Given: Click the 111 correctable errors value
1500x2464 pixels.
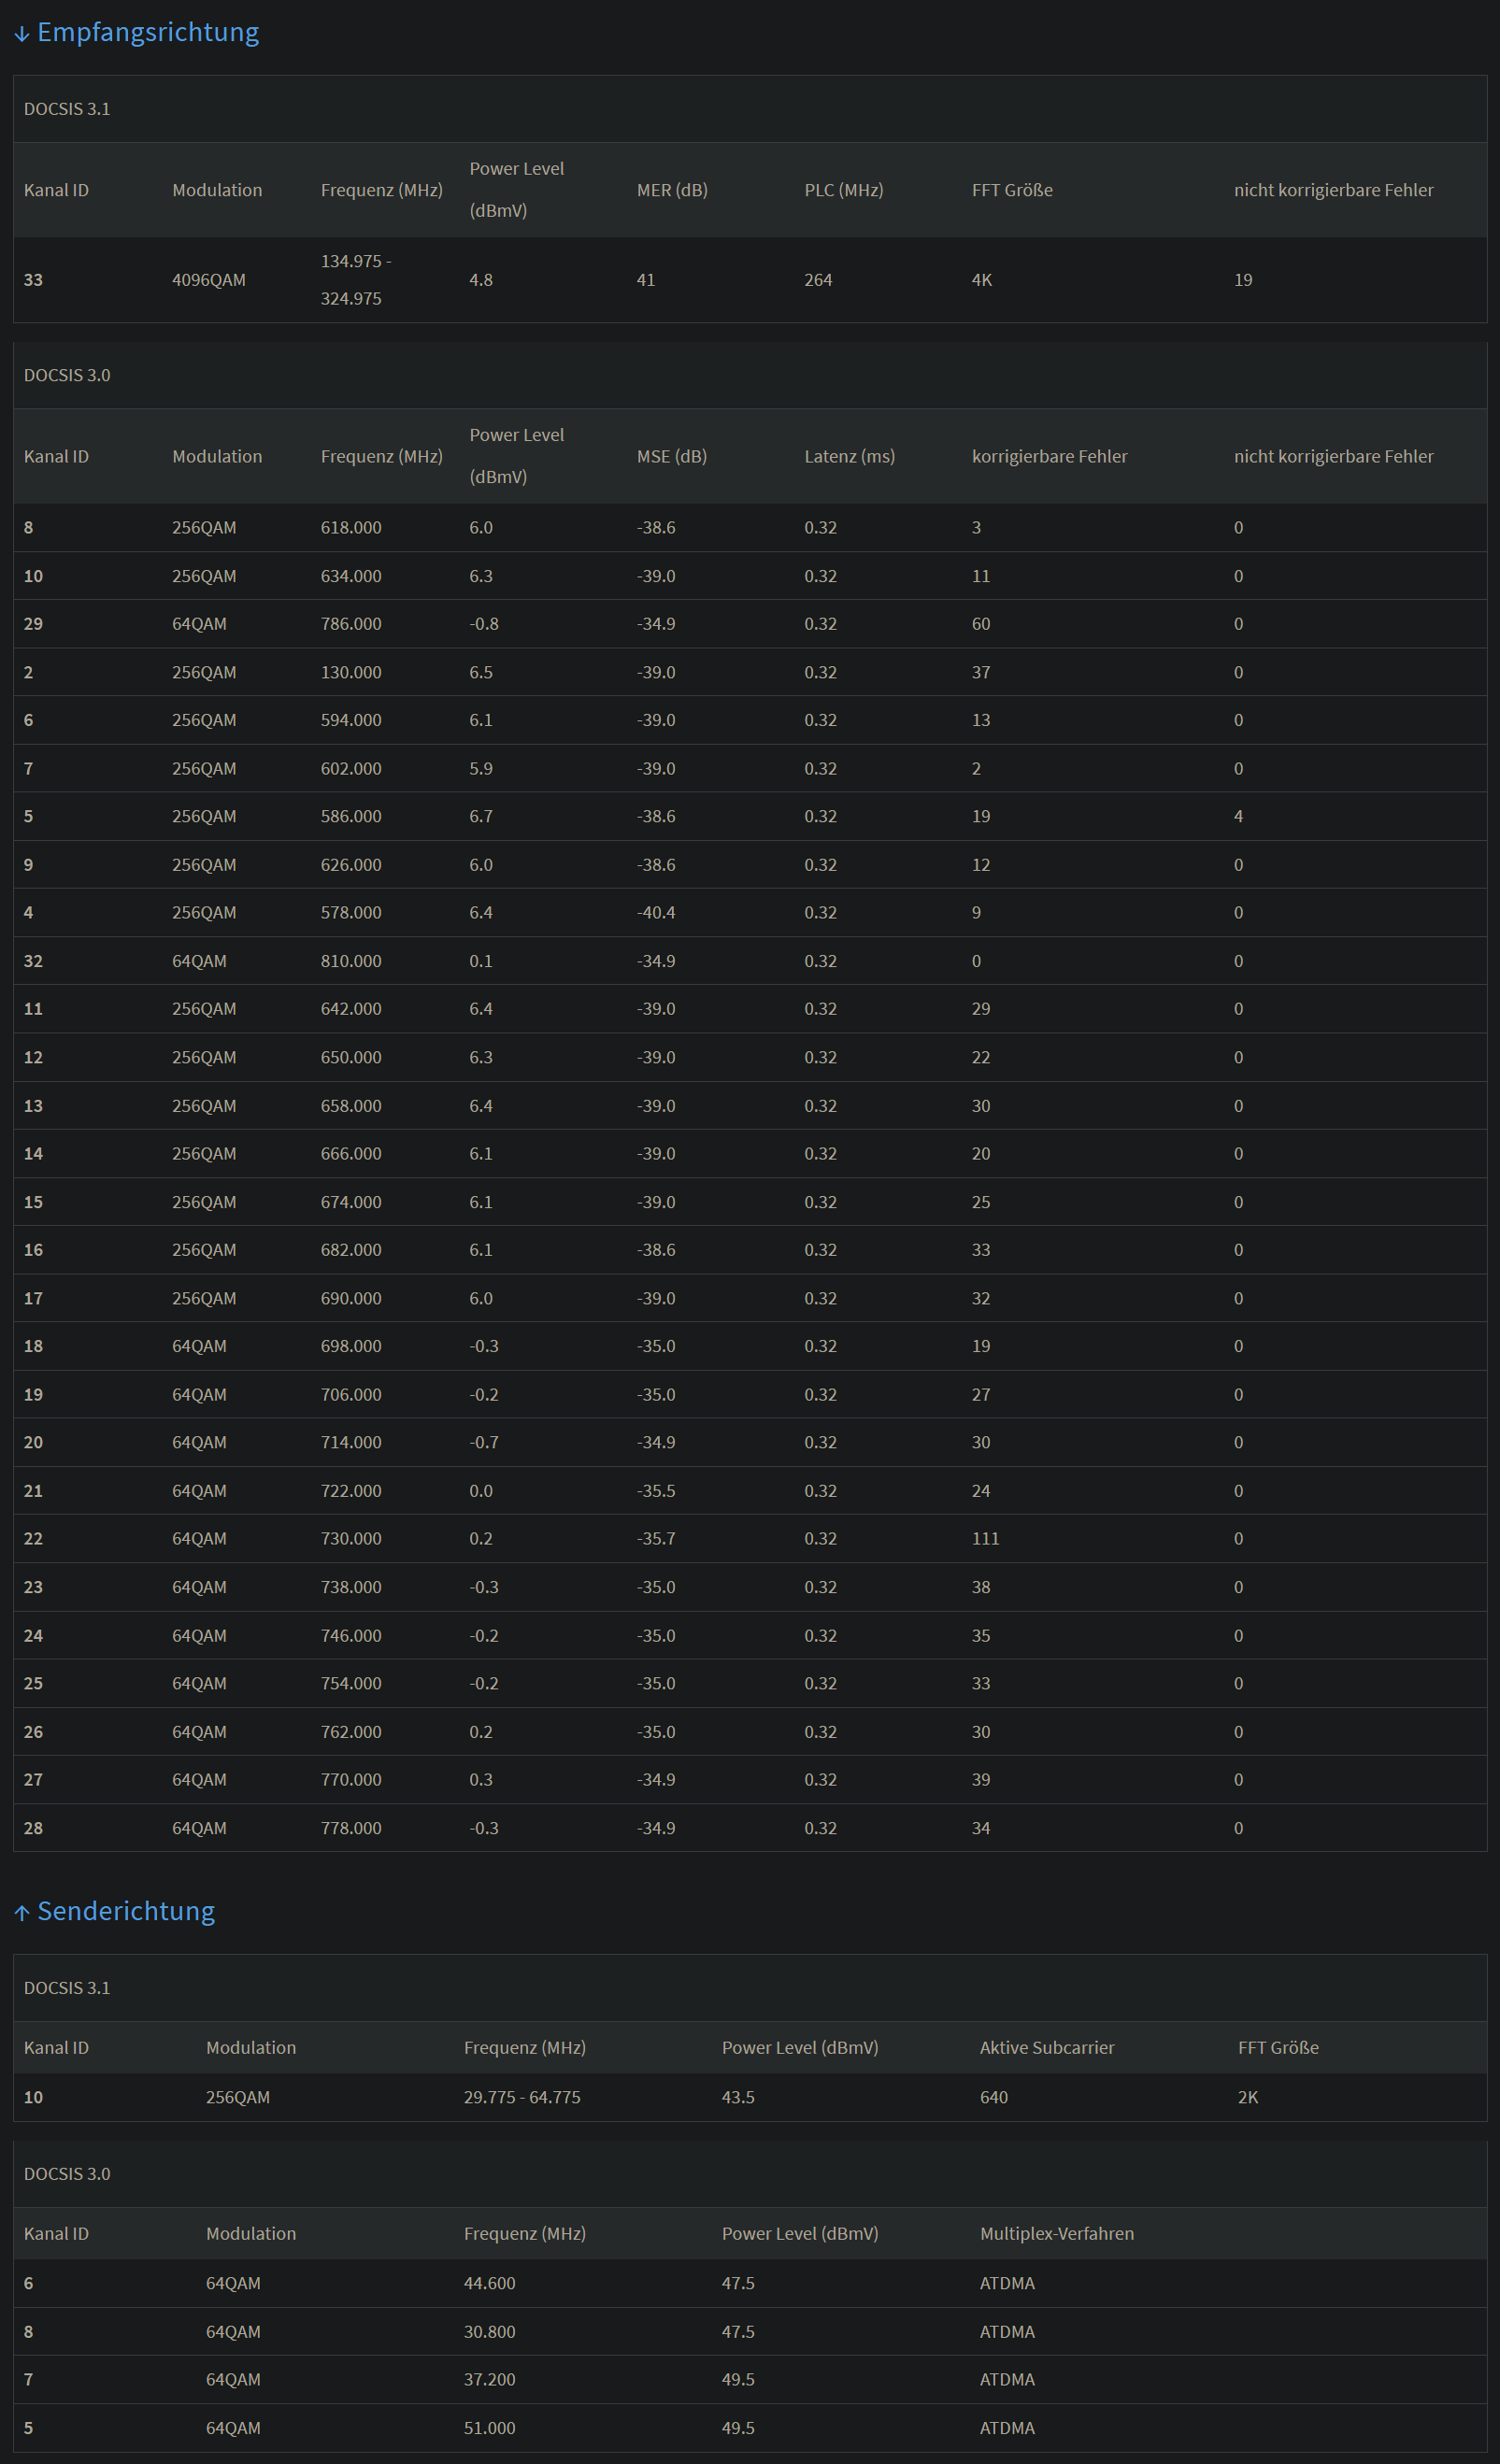Looking at the screenshot, I should (x=985, y=1538).
